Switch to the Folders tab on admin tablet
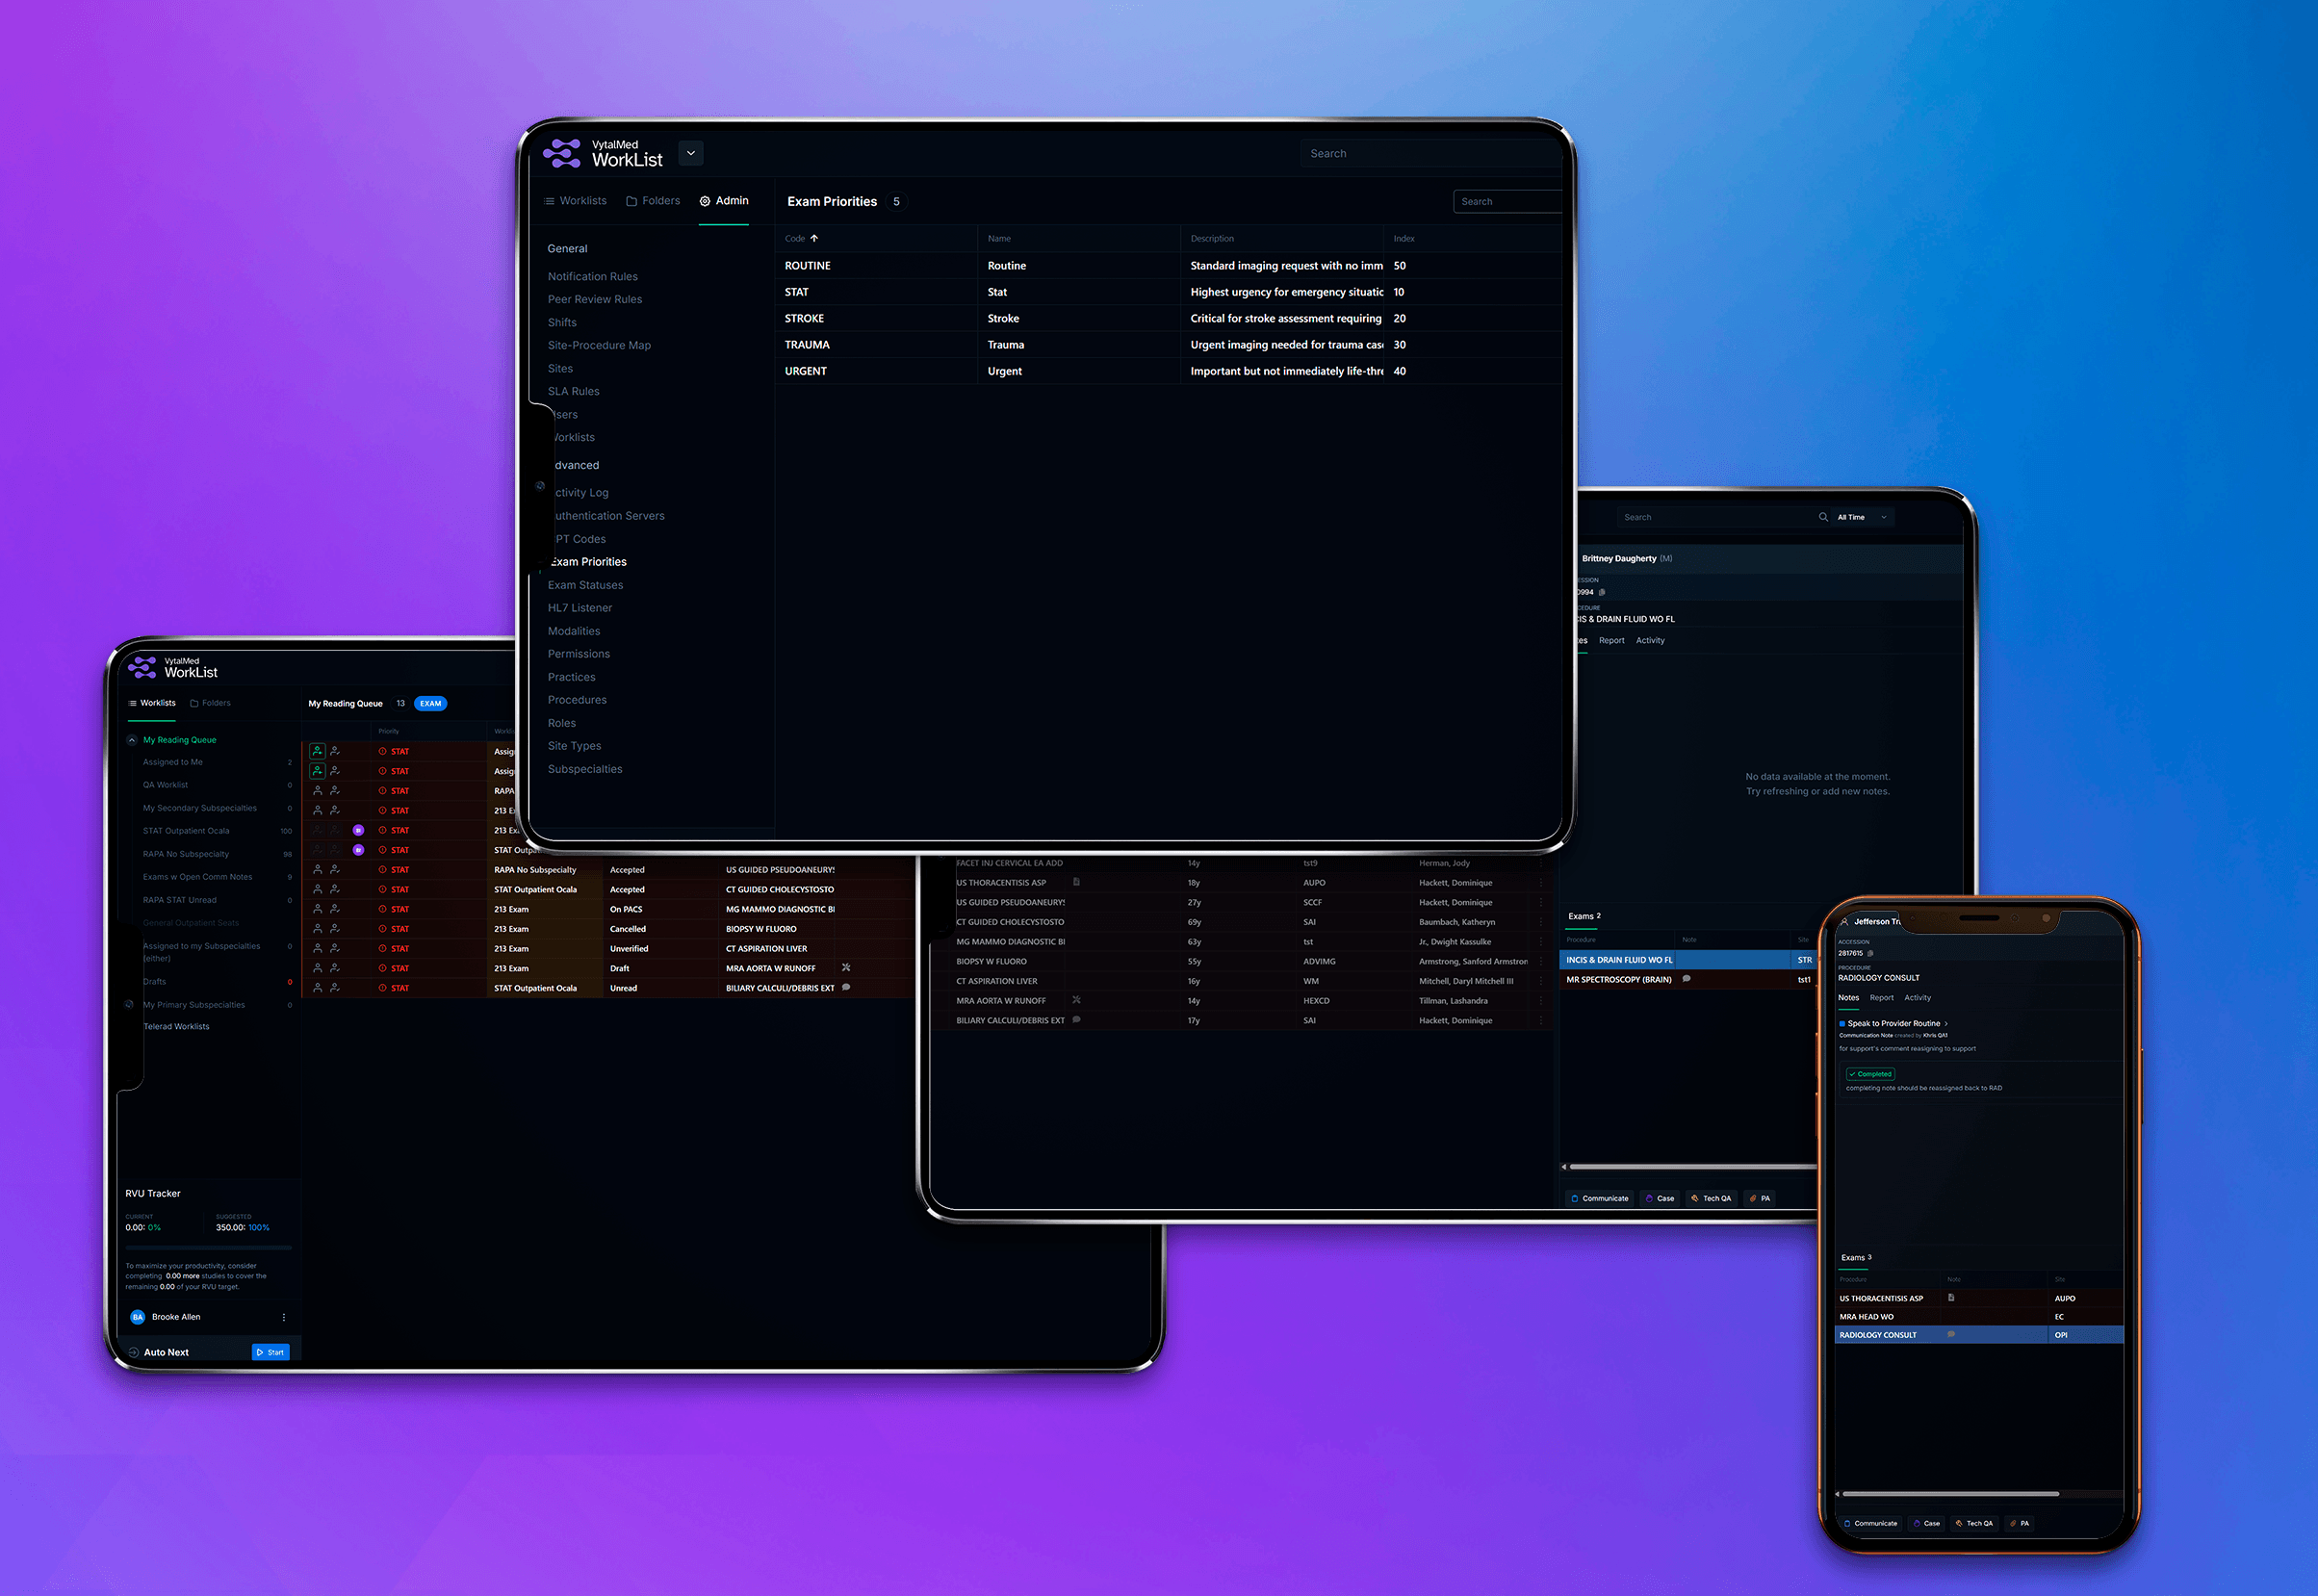Image resolution: width=2318 pixels, height=1596 pixels. 653,201
